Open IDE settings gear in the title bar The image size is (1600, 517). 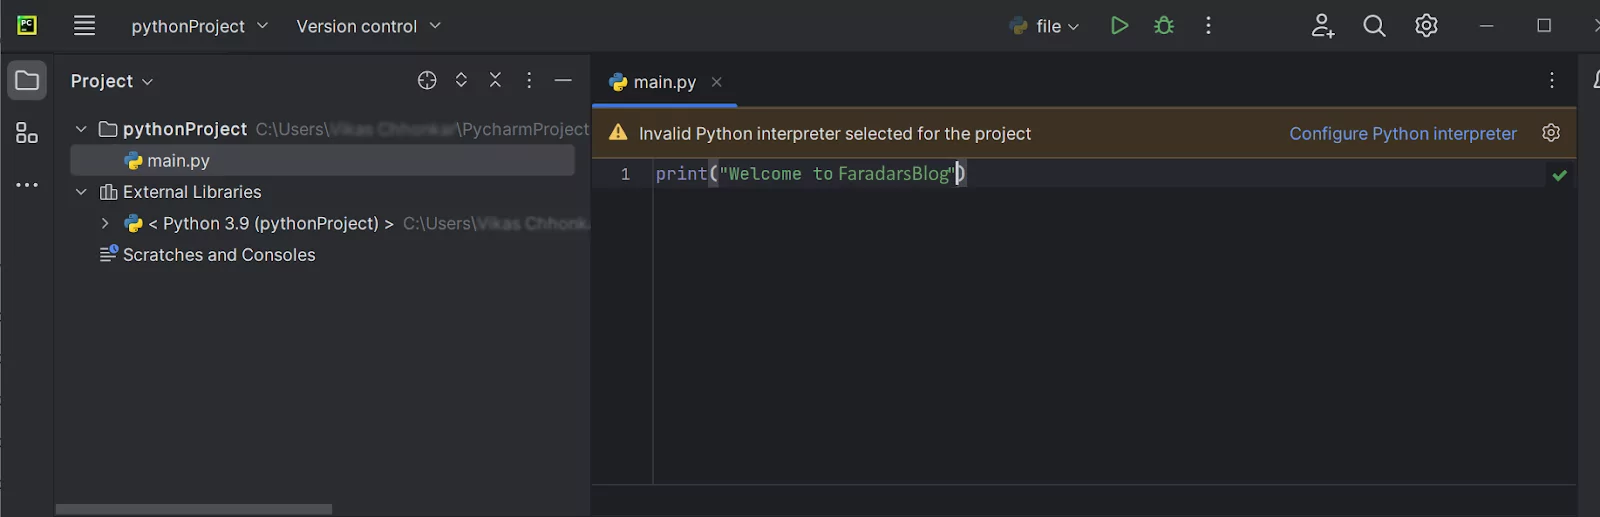[1426, 26]
